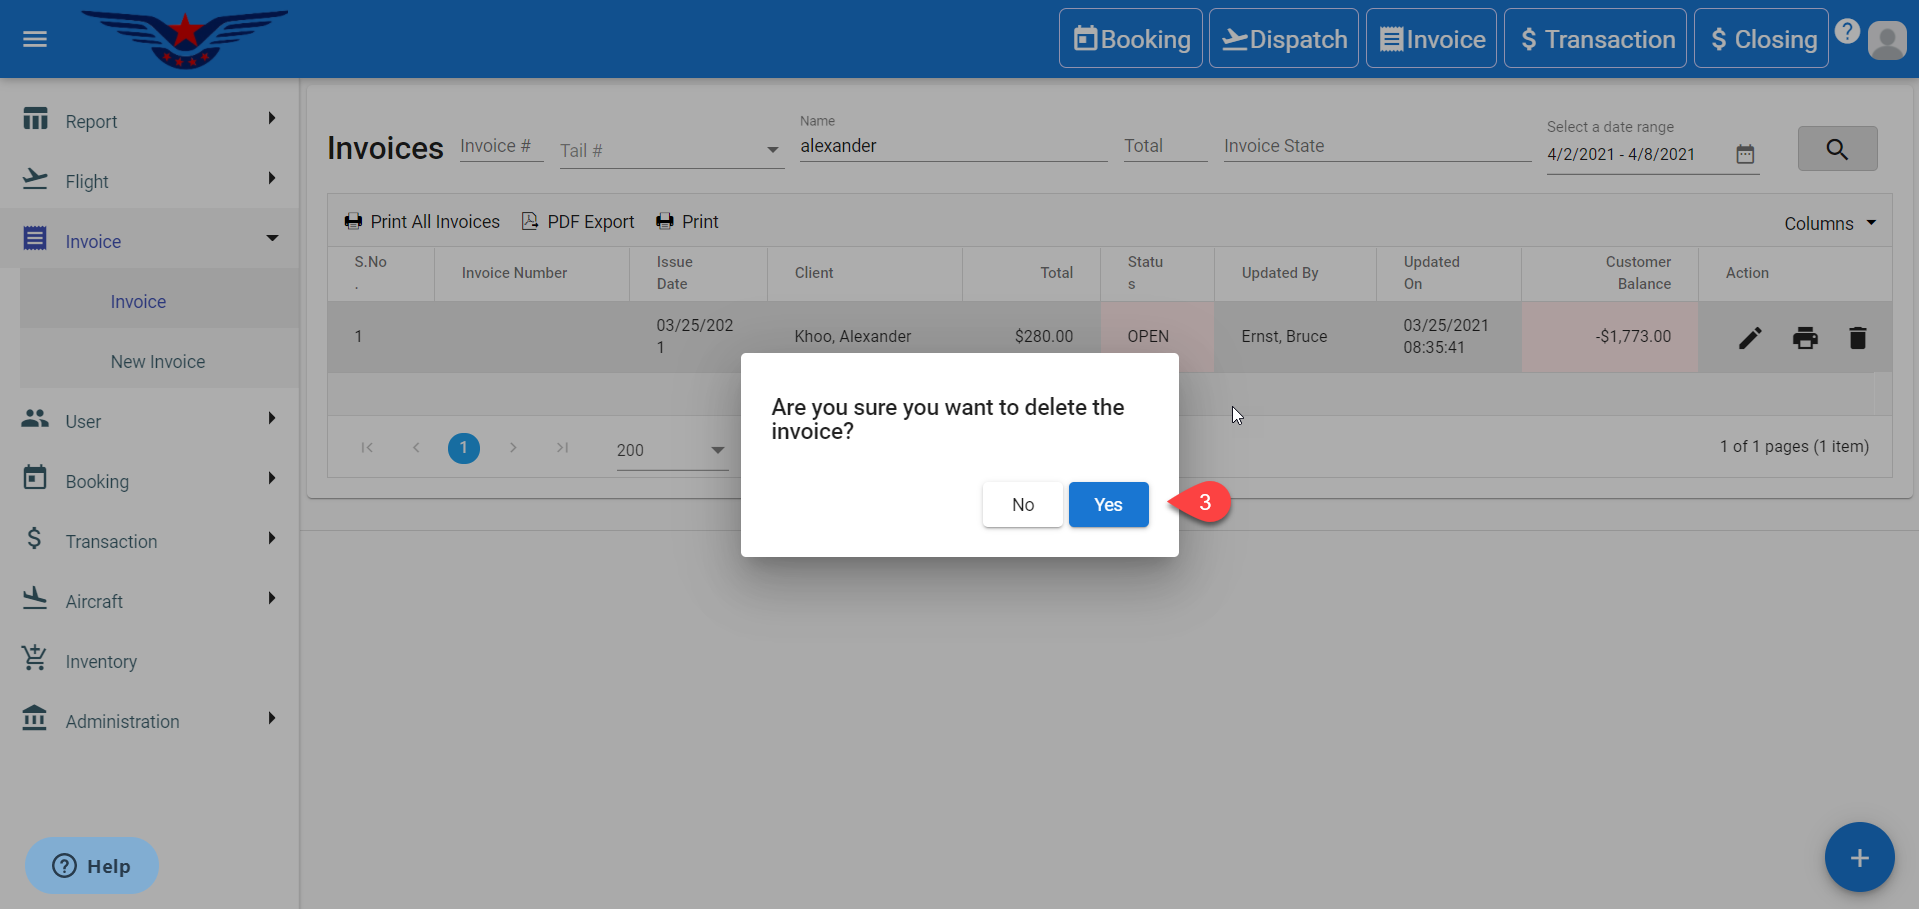Image resolution: width=1919 pixels, height=909 pixels.
Task: Click the trash delete icon in the invoice row
Action: point(1858,338)
